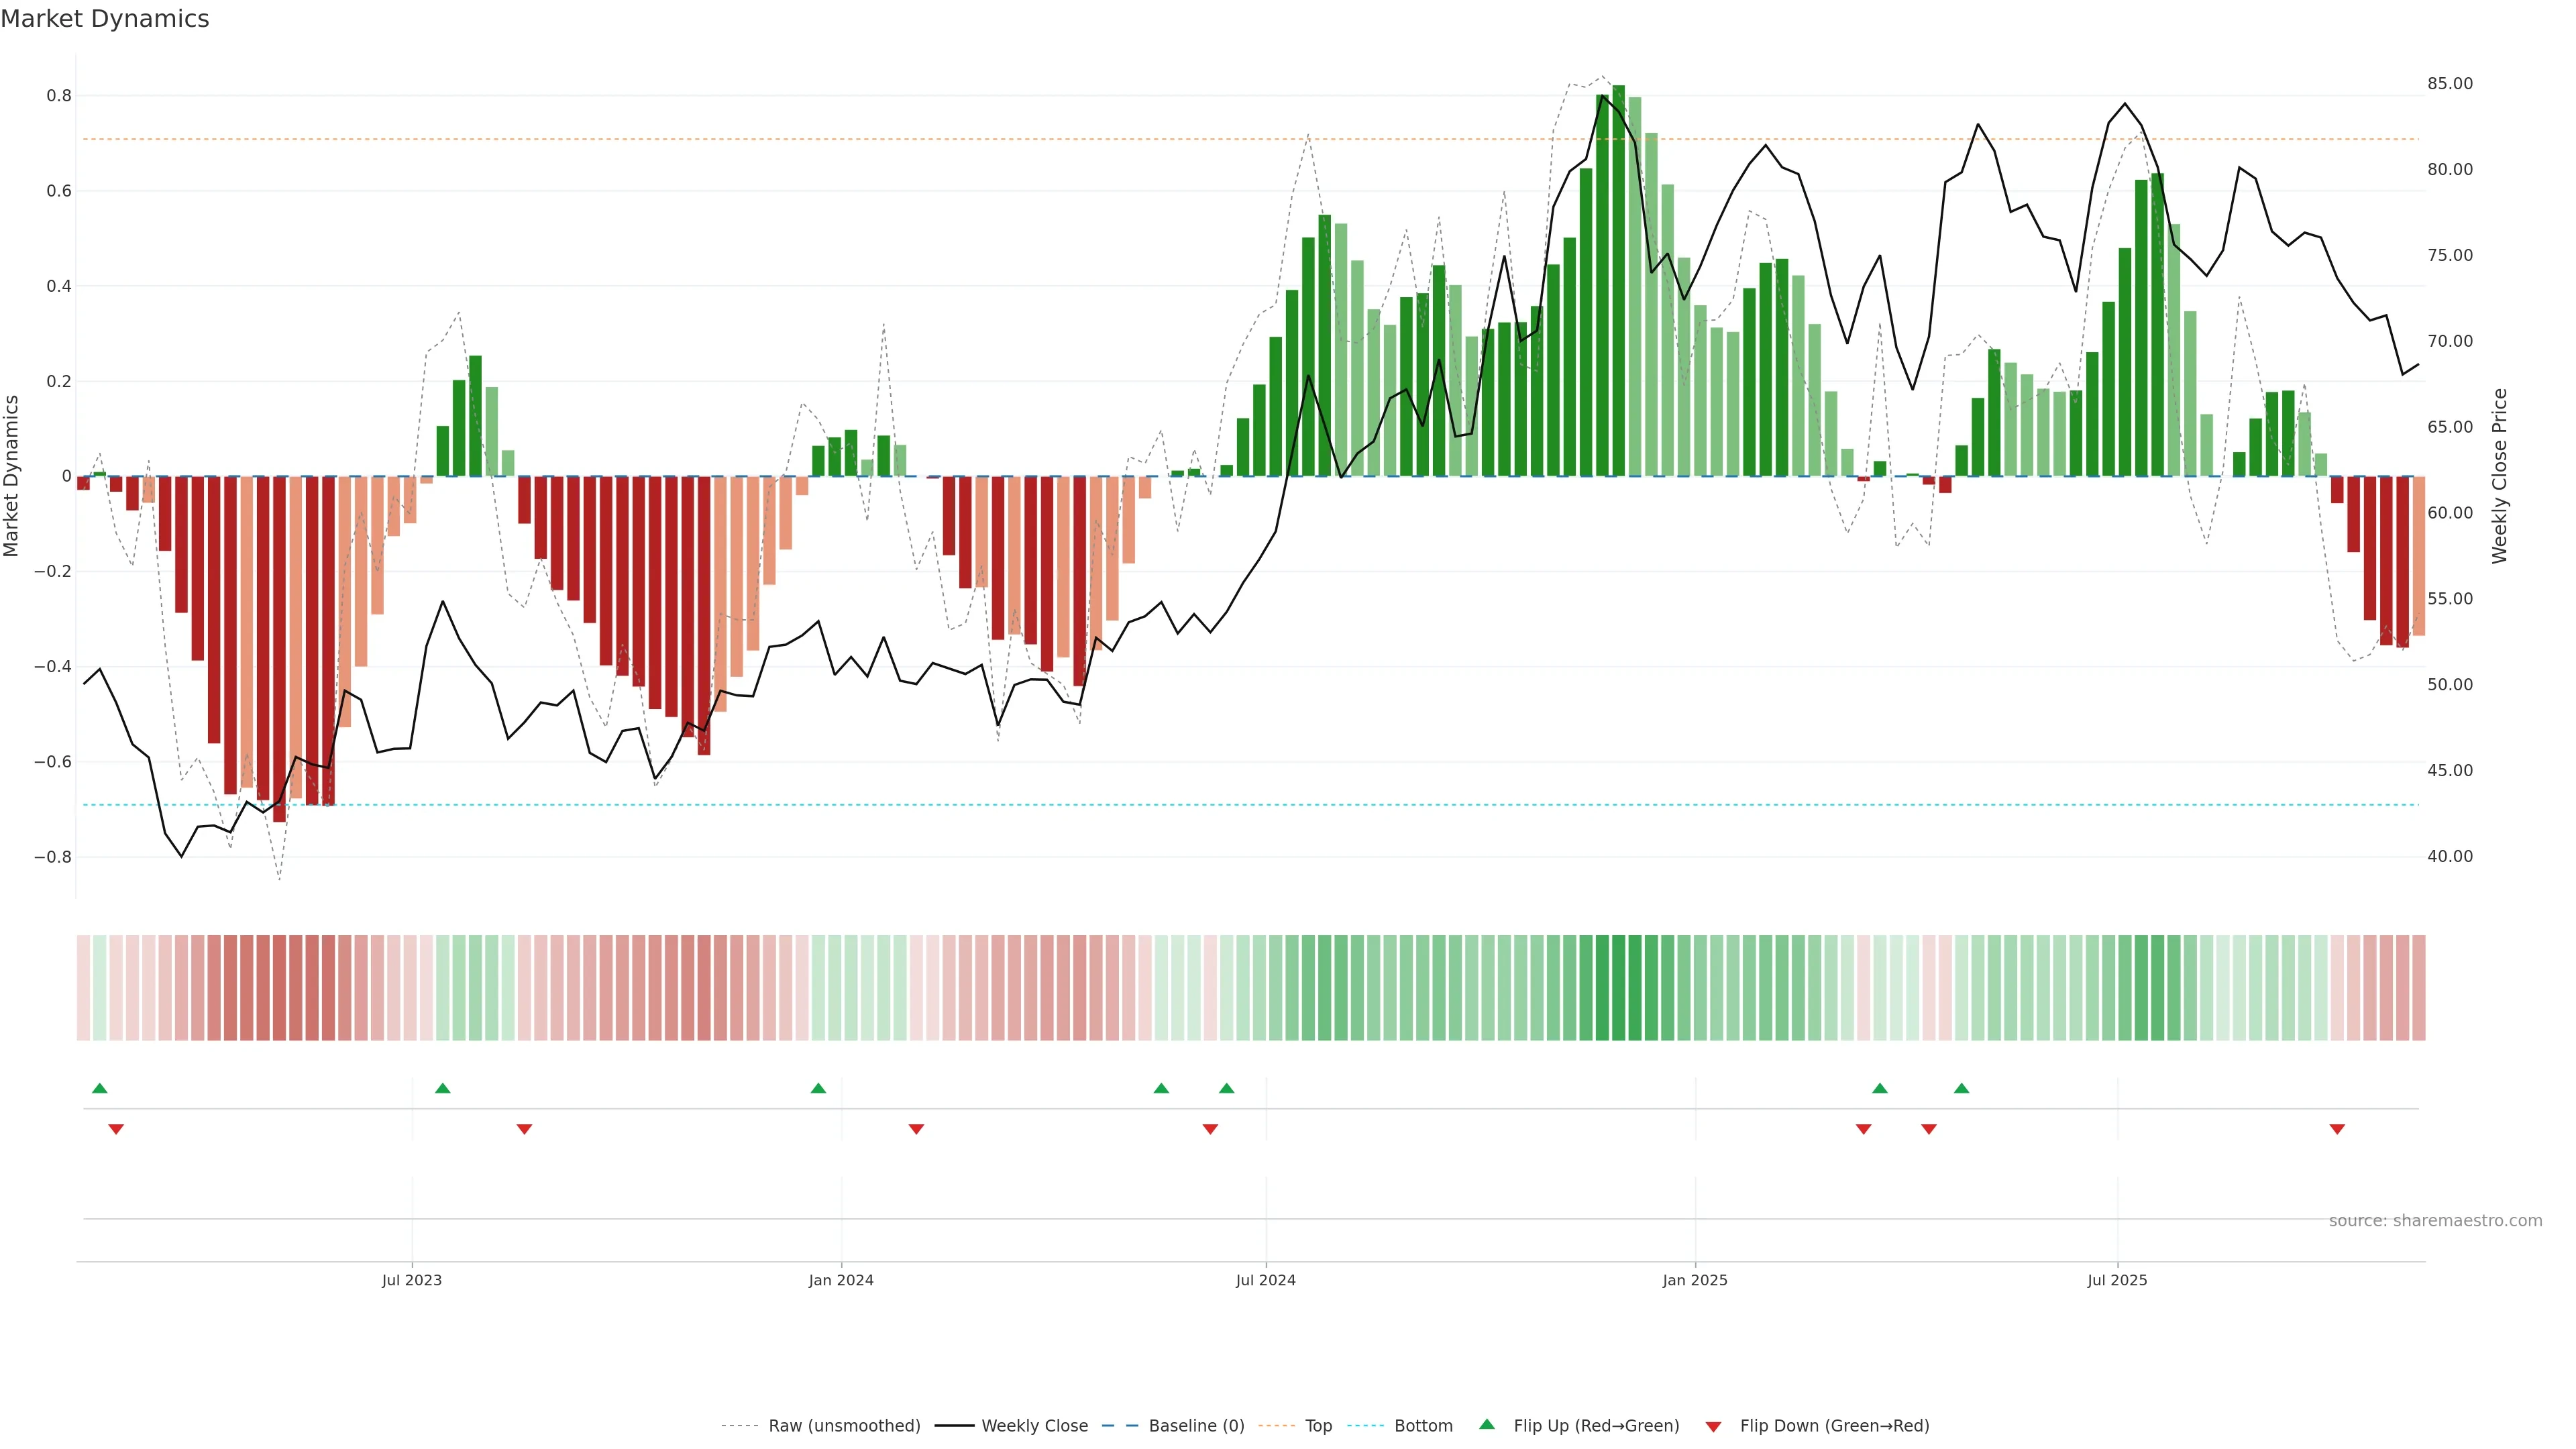Click the earliest green Flip Up triangle marker
The image size is (2576, 1449).
99,1088
